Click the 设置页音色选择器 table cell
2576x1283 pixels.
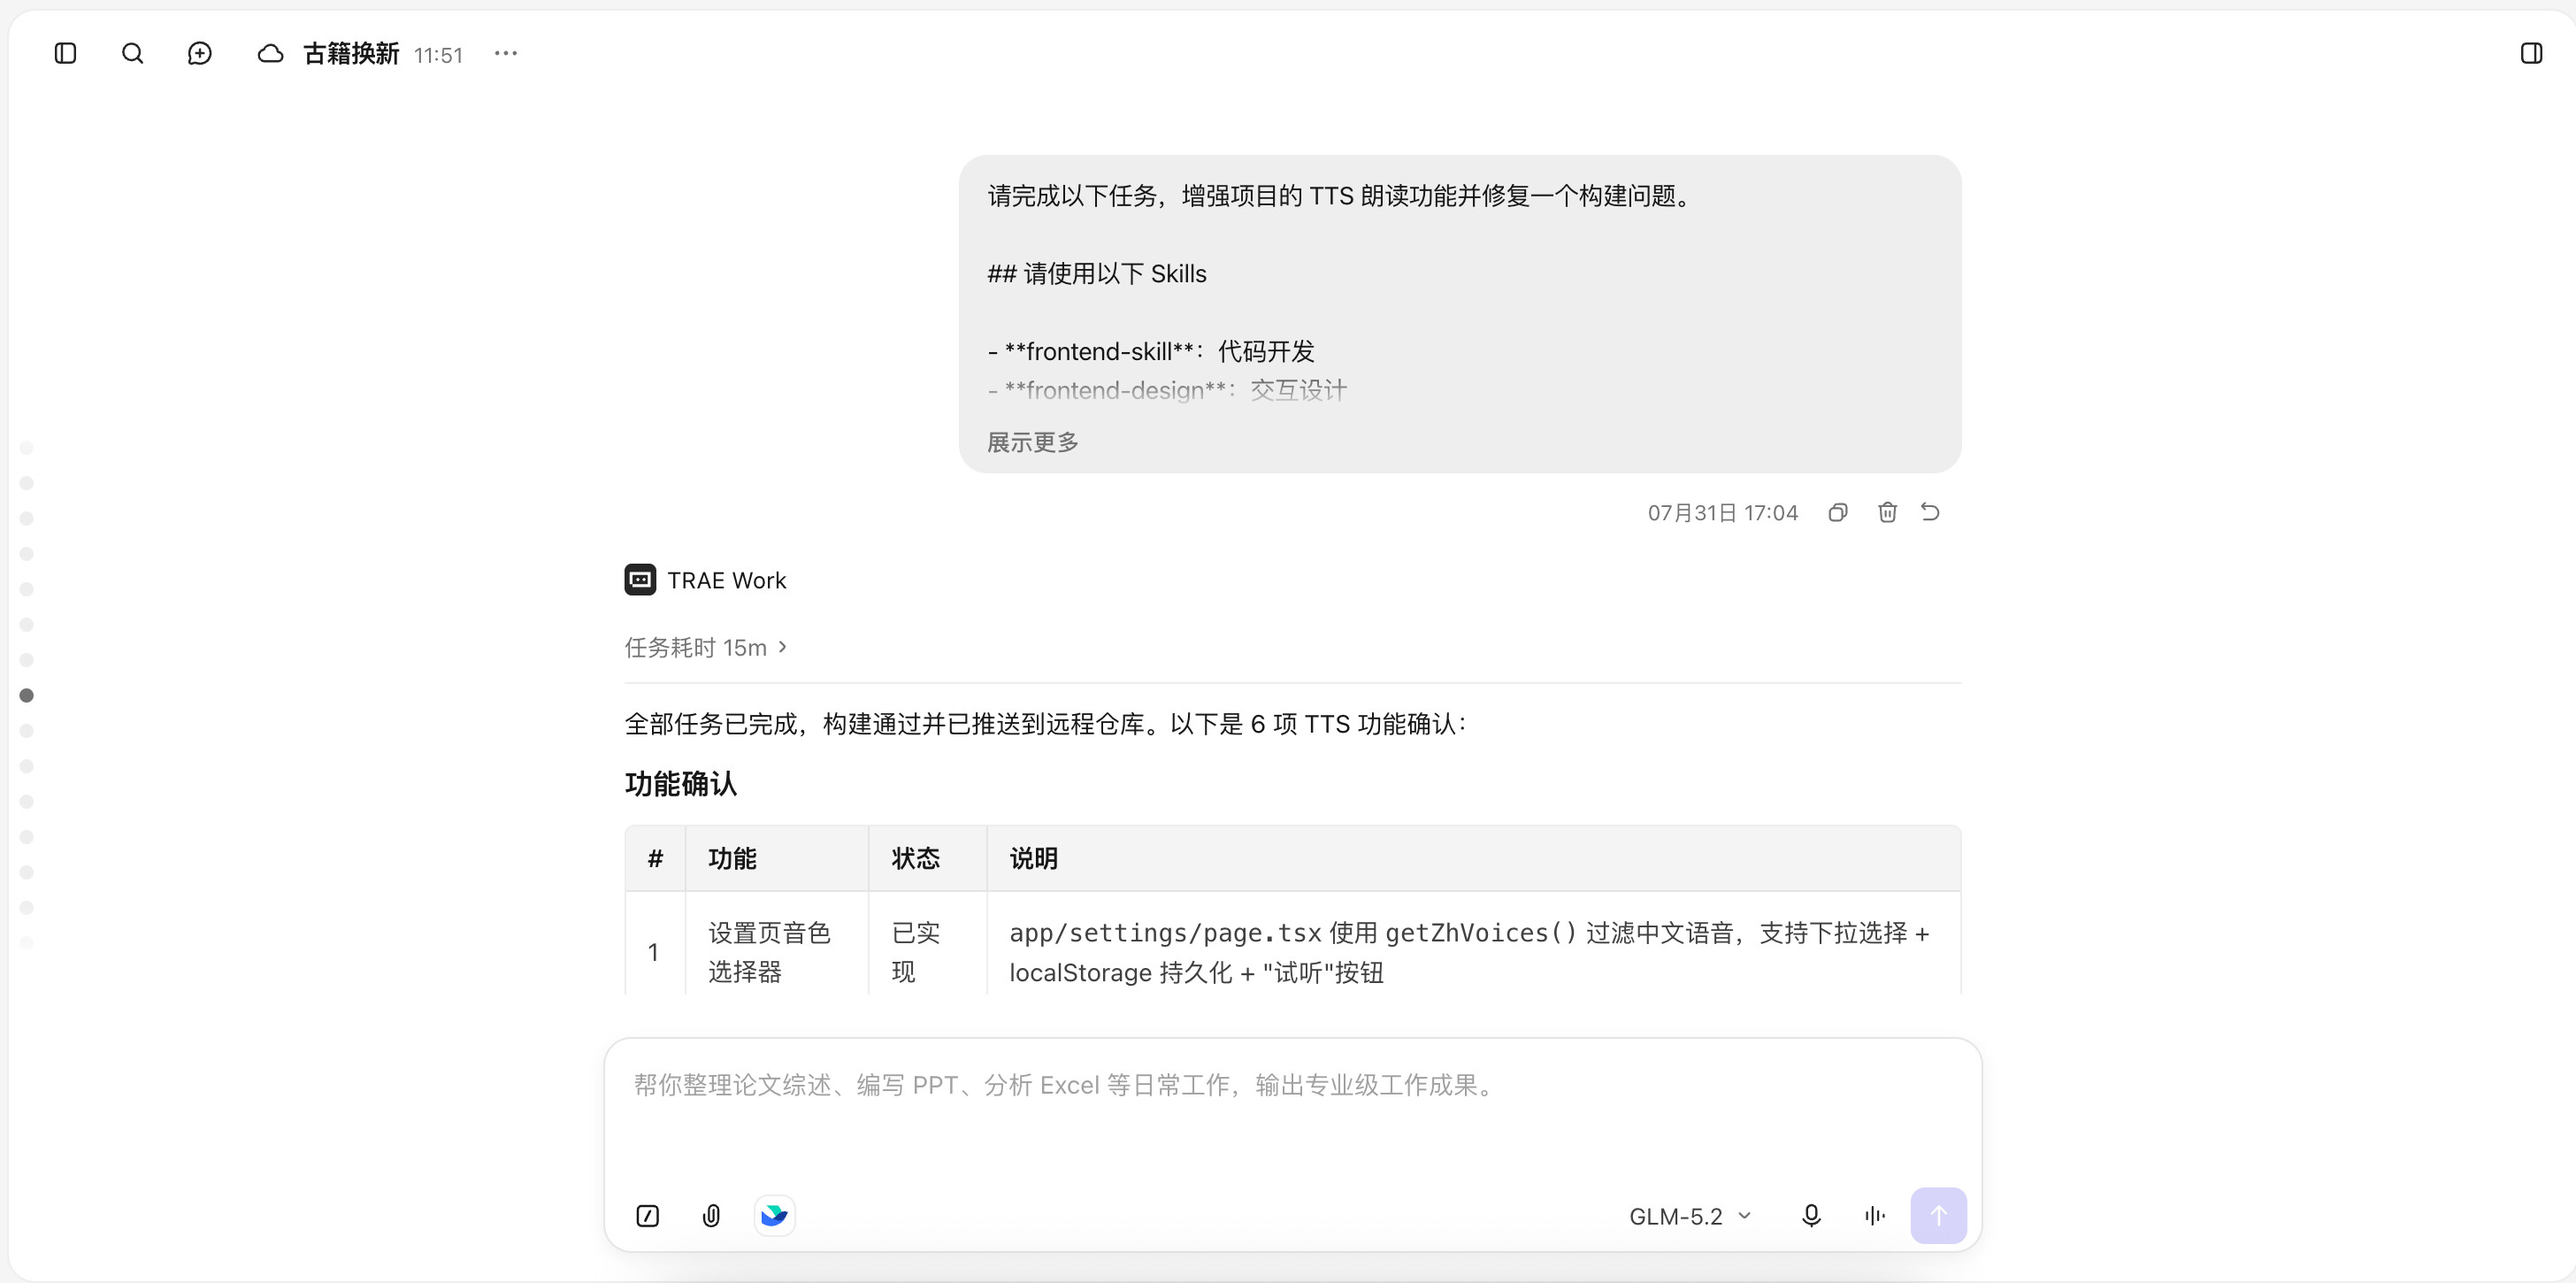point(776,952)
